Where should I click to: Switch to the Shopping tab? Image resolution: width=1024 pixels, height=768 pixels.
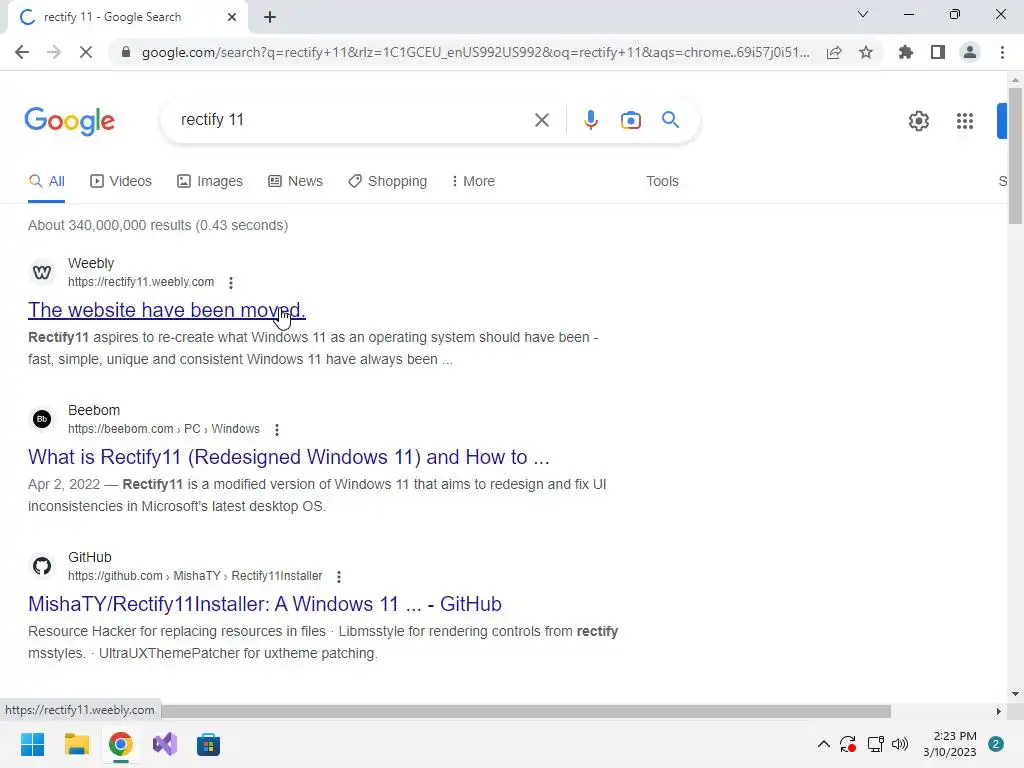click(x=387, y=181)
